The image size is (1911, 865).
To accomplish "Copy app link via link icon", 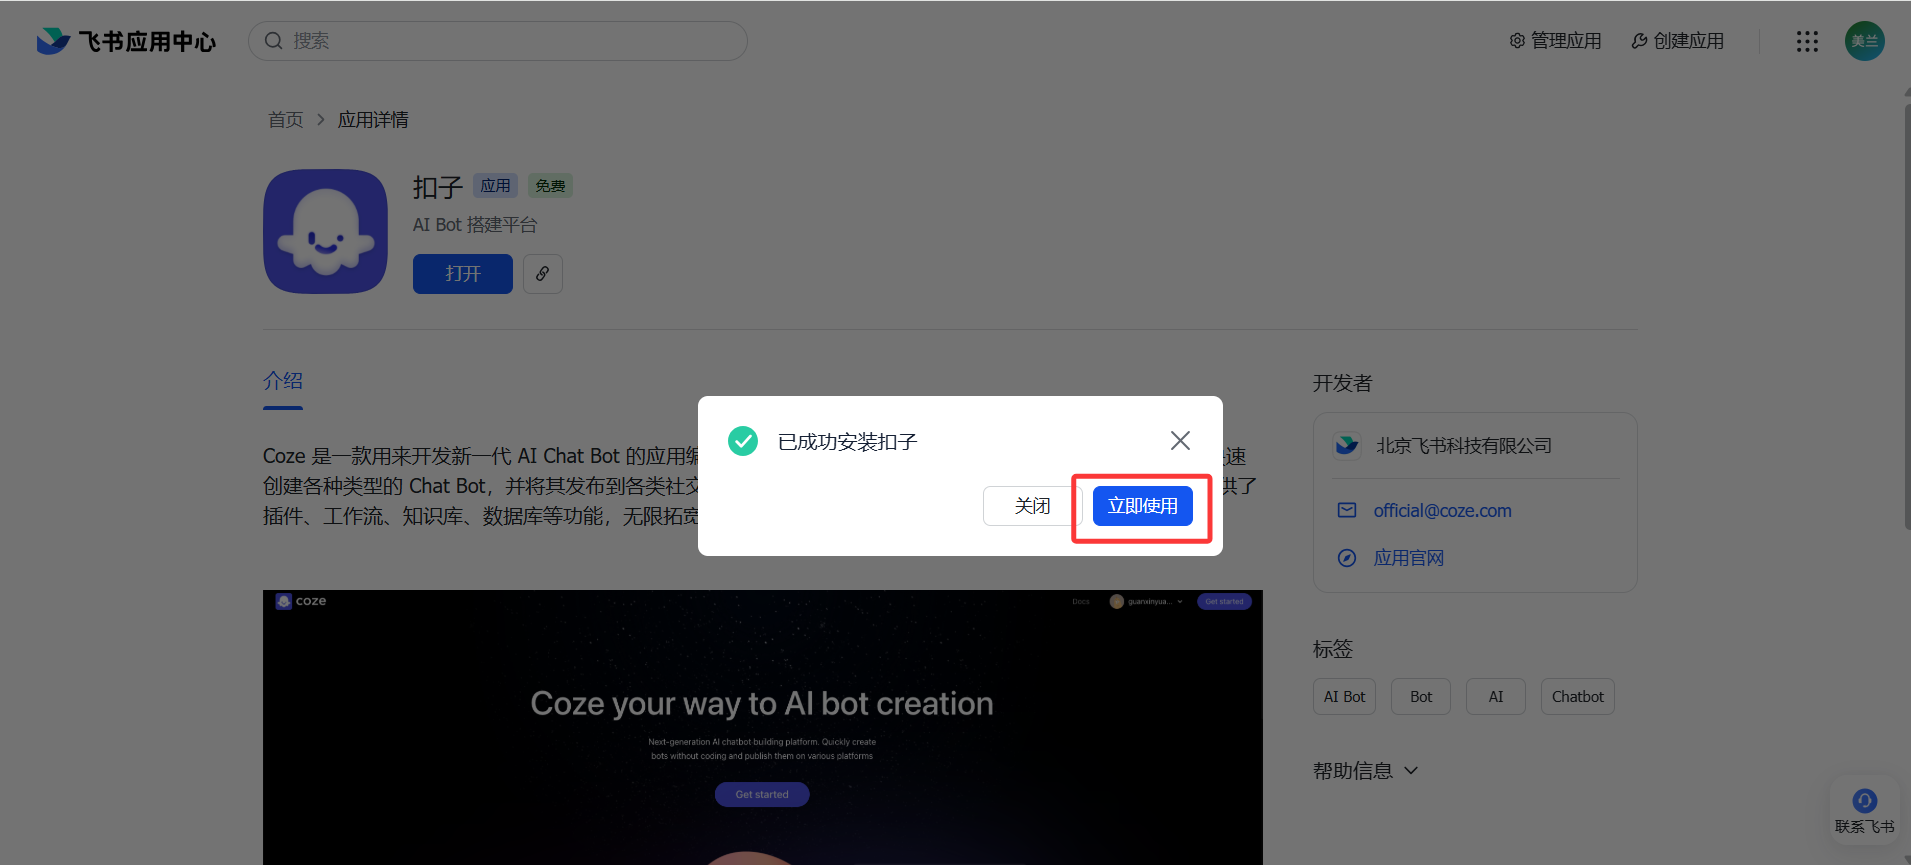I will (543, 274).
